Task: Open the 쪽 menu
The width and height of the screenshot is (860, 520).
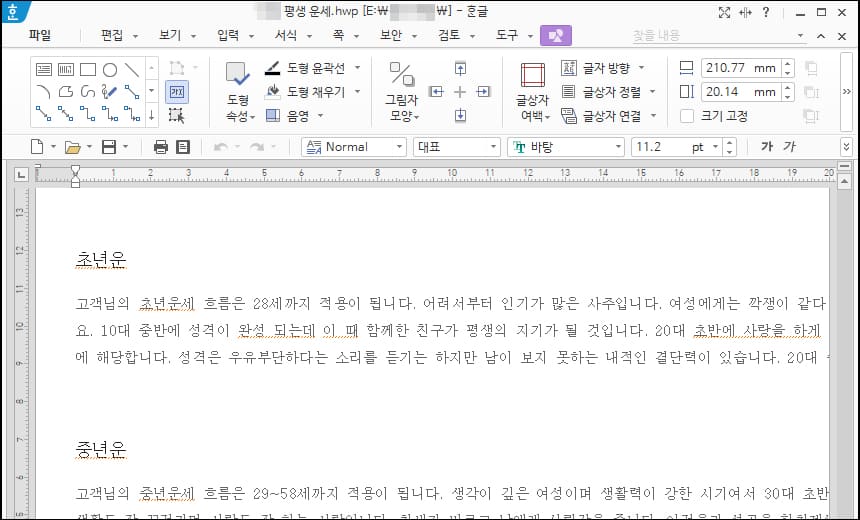Action: (338, 36)
